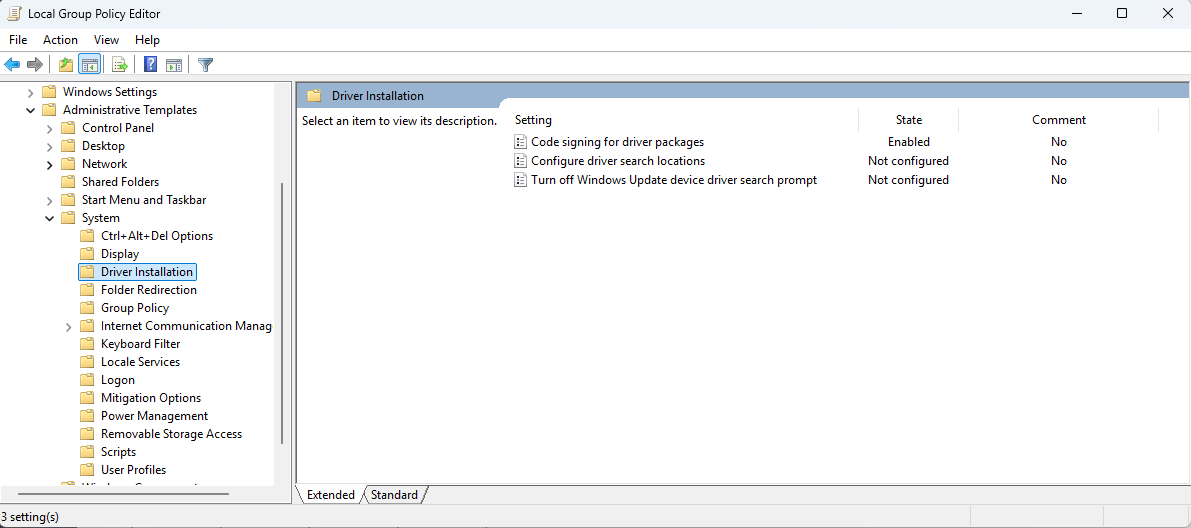
Task: Click Not configured state of Configure driver search
Action: tap(908, 161)
